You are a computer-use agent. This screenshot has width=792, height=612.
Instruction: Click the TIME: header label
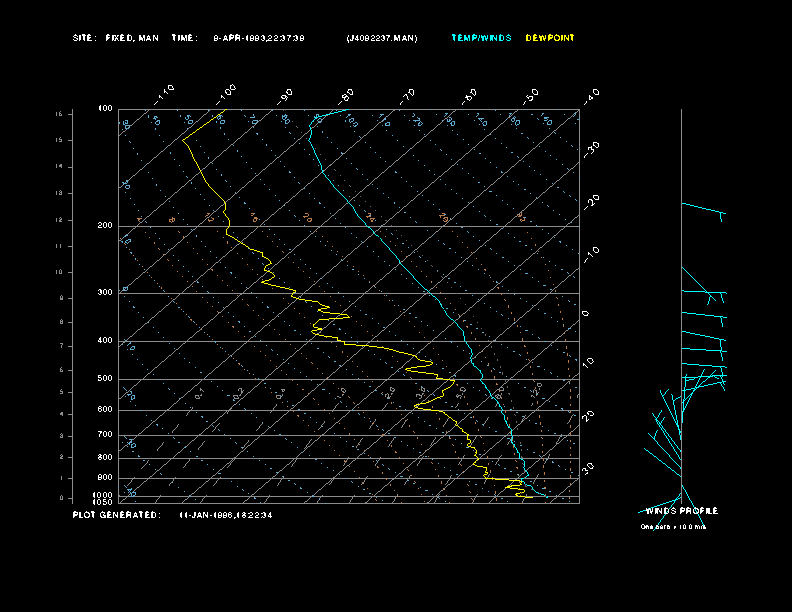click(x=184, y=38)
